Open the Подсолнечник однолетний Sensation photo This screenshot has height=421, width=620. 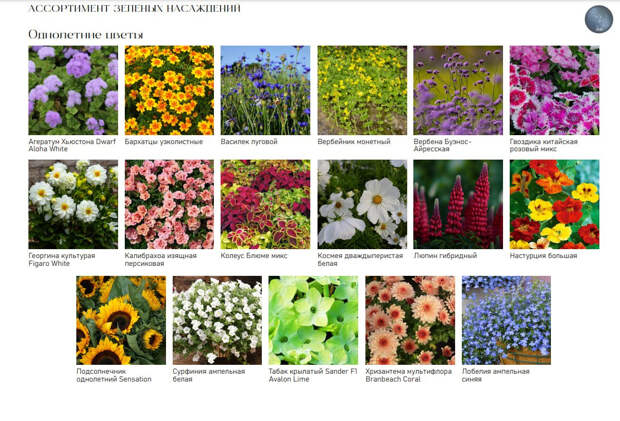coord(121,320)
